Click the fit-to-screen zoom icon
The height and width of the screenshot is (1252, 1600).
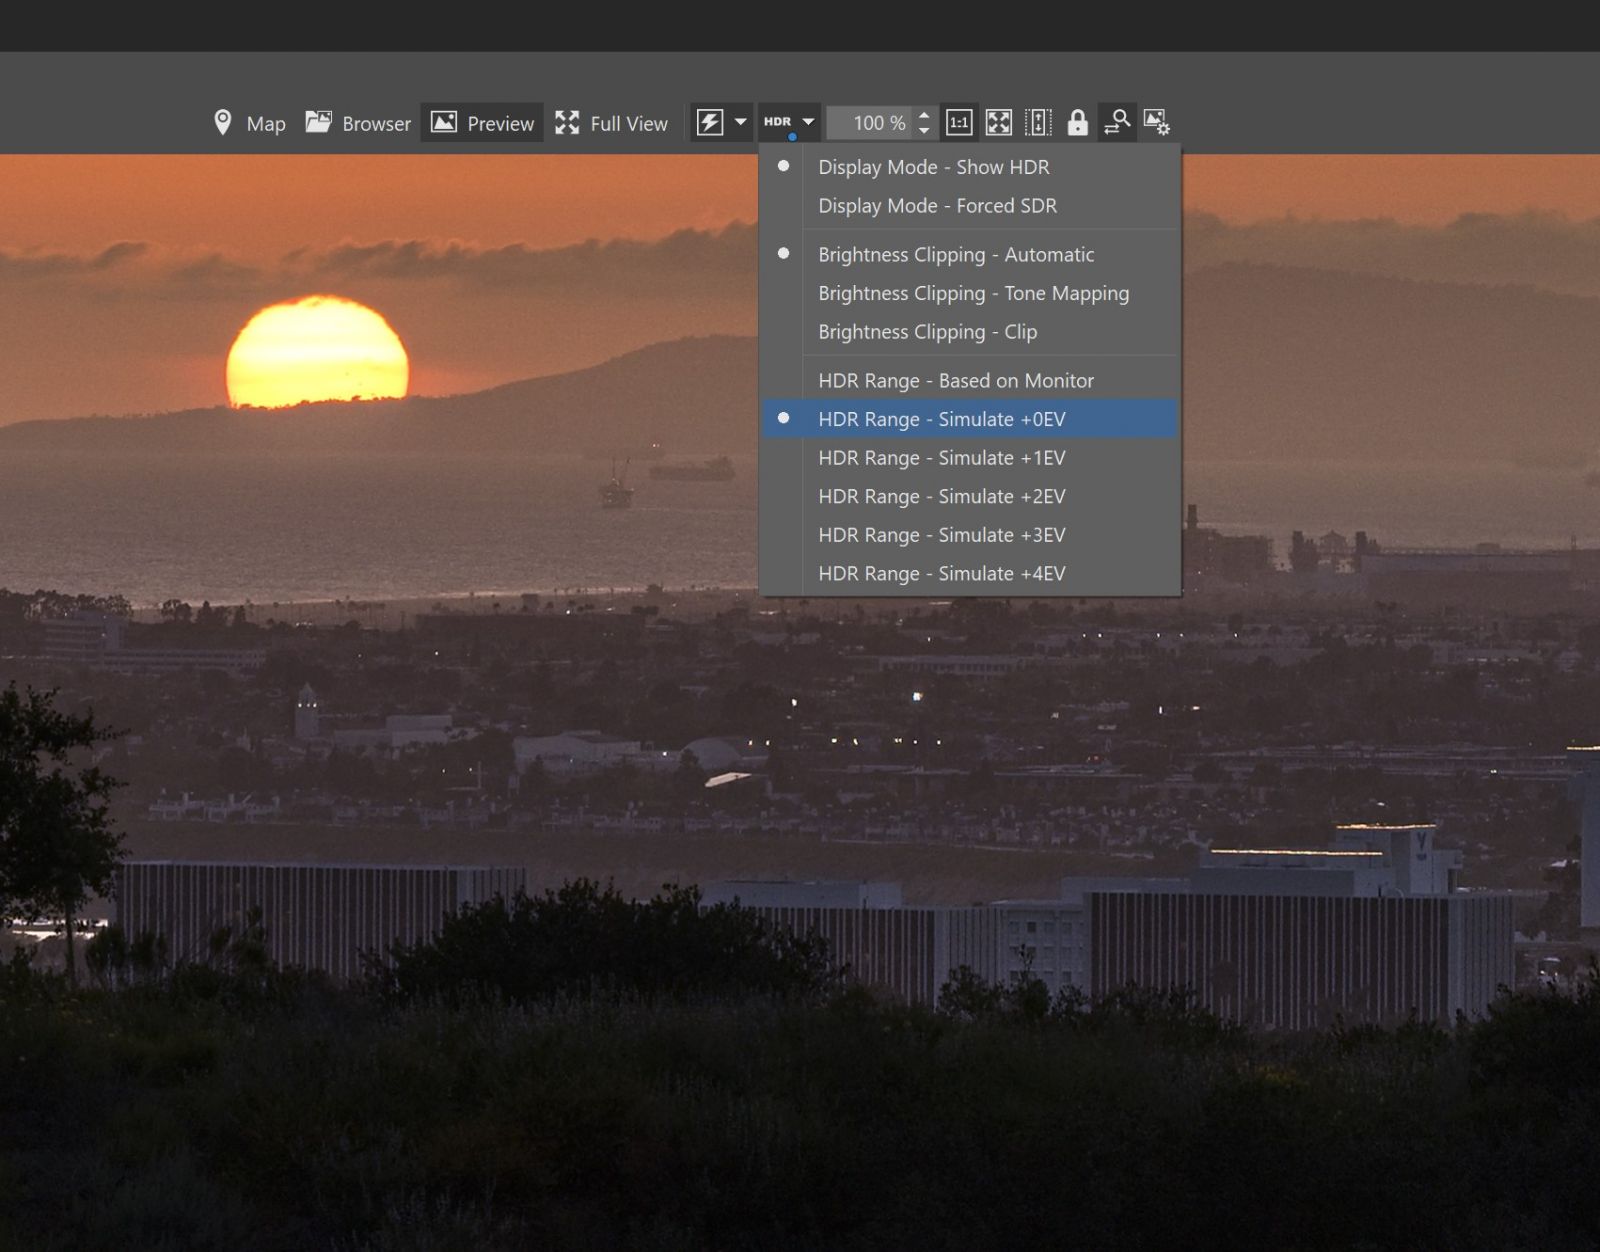tap(997, 122)
